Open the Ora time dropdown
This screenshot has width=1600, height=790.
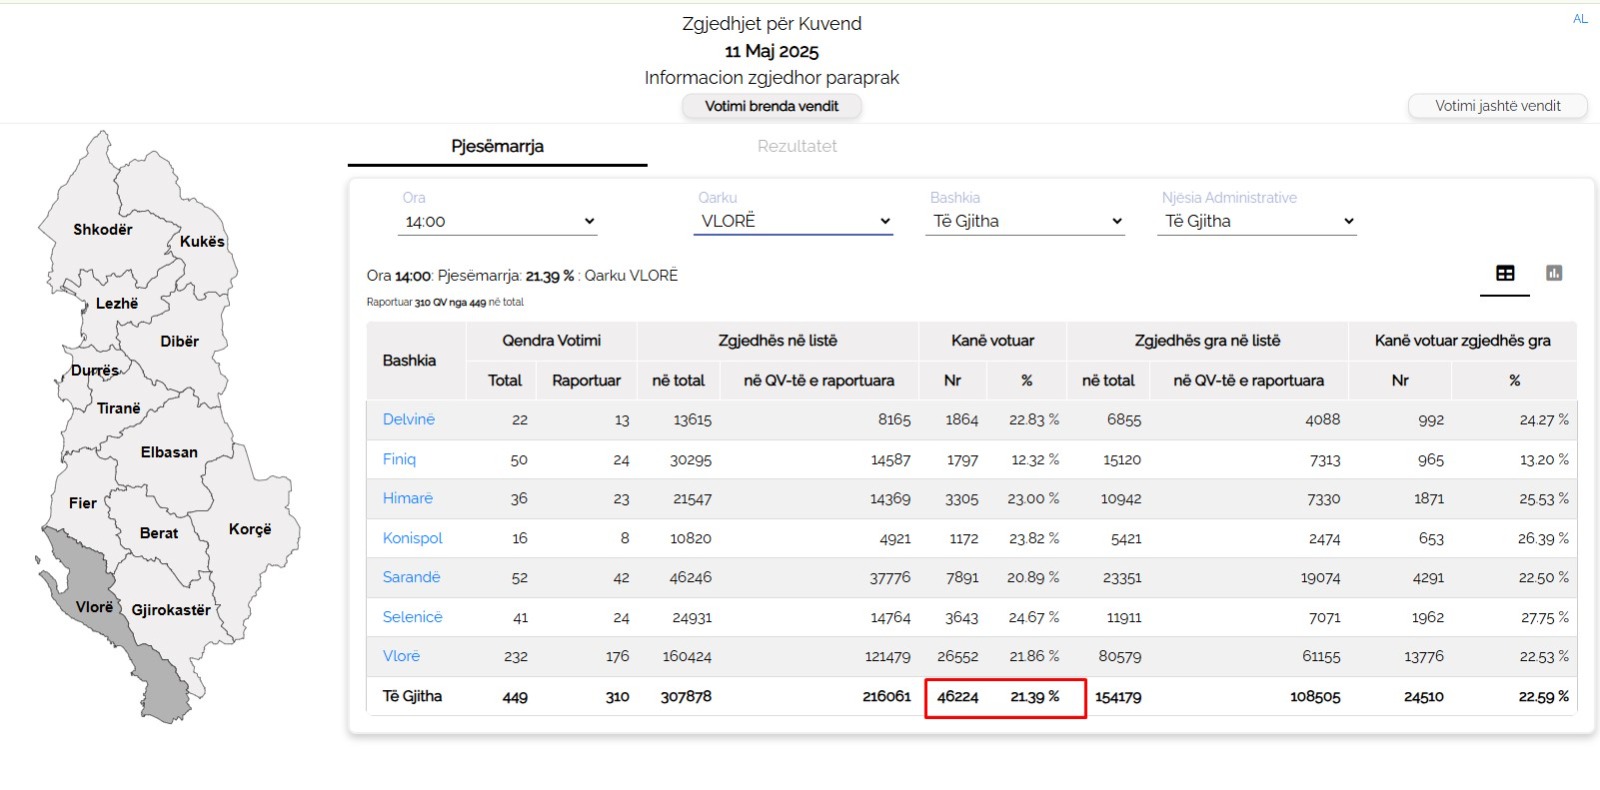click(x=498, y=221)
